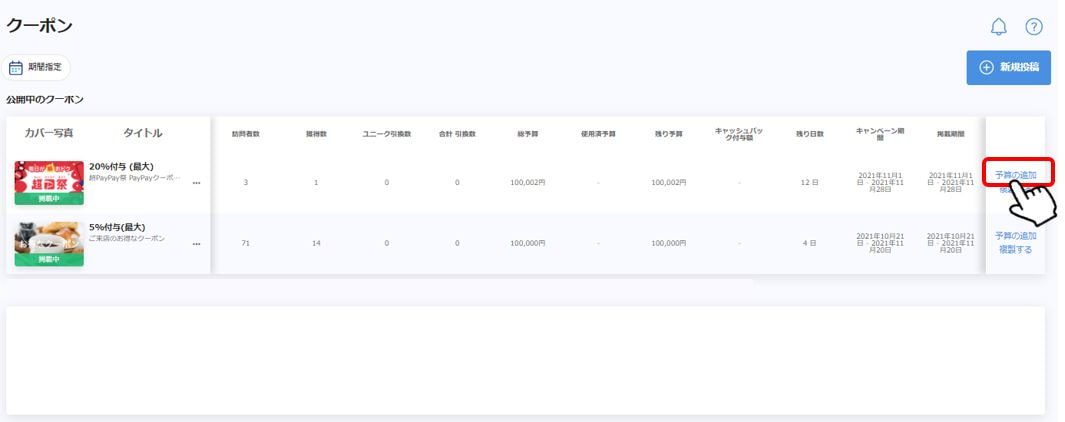
Task: Open the 超PayPay祭 coupon cover photo
Action: 49,183
